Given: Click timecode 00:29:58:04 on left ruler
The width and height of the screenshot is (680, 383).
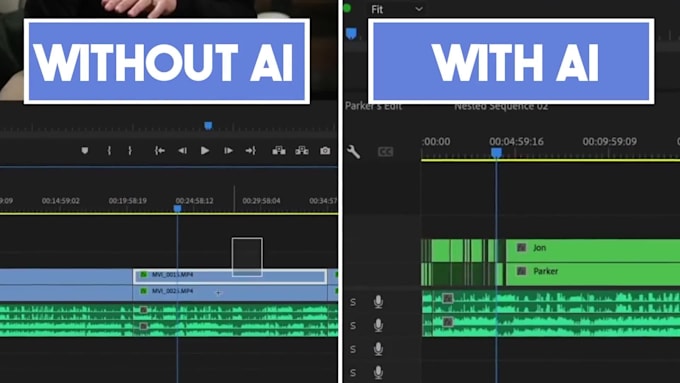Looking at the screenshot, I should point(261,201).
